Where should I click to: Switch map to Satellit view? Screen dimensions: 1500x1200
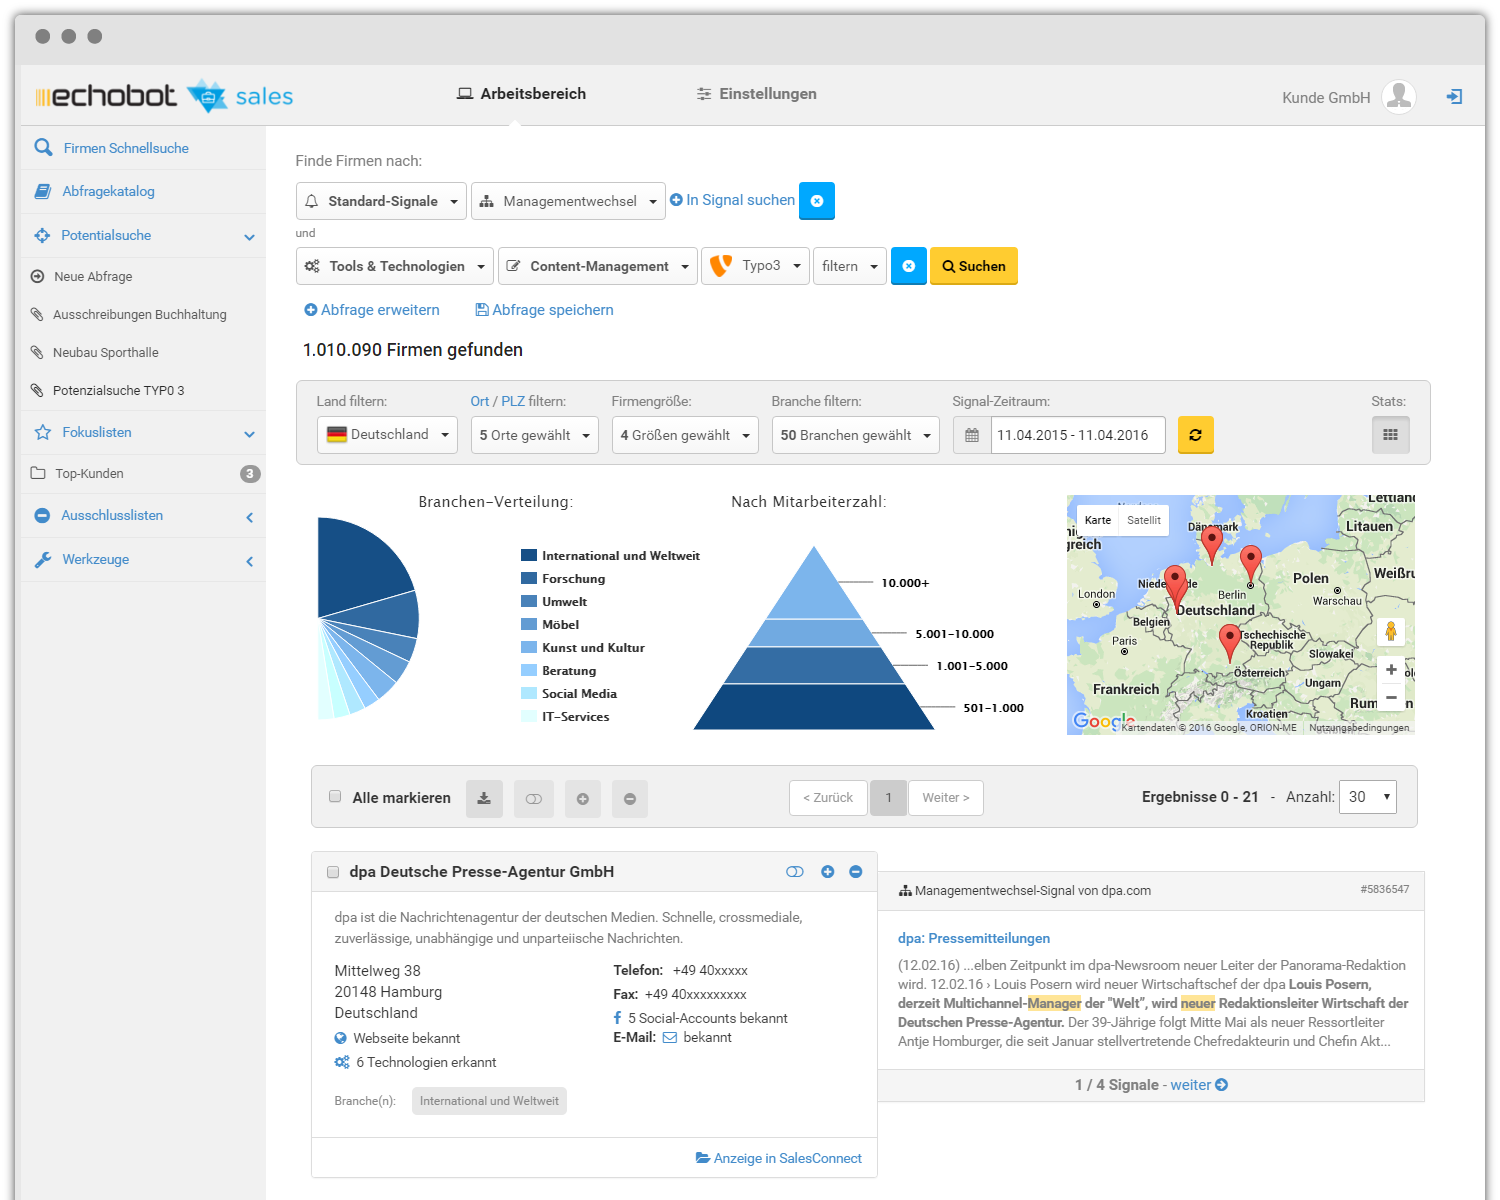(1143, 520)
